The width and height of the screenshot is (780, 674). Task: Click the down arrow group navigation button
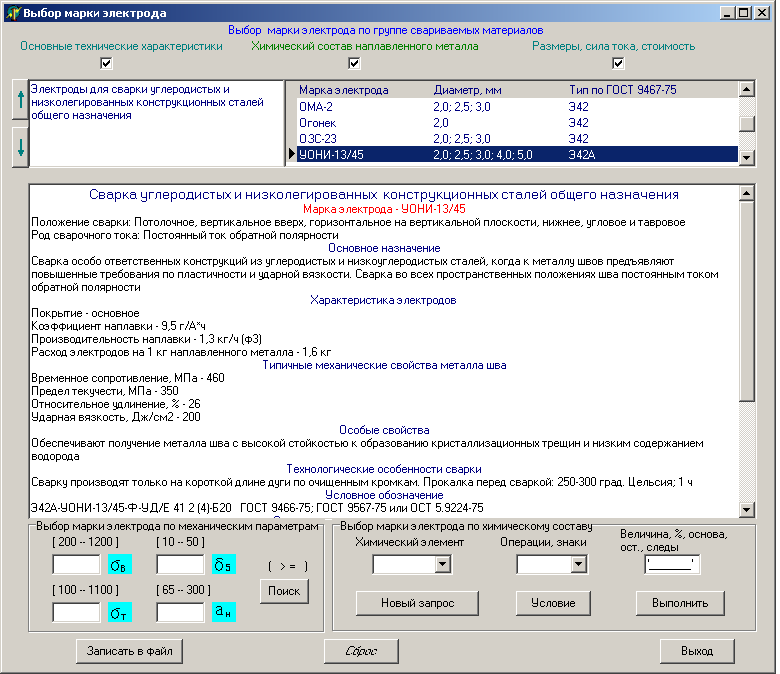[x=20, y=148]
